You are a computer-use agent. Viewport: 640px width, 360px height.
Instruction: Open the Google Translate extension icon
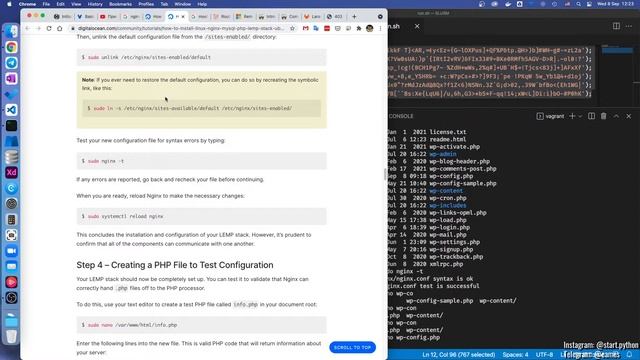(x=316, y=28)
